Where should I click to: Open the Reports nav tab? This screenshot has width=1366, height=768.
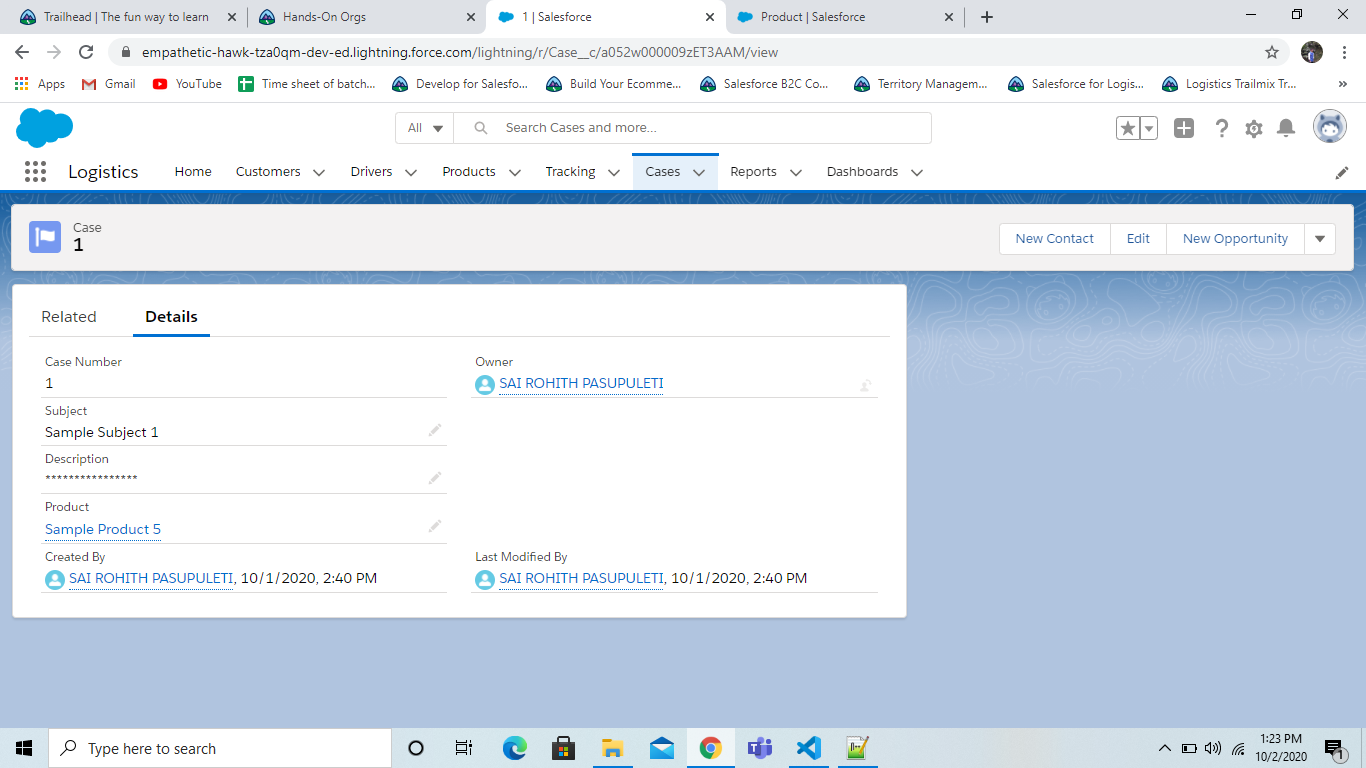[x=753, y=172]
